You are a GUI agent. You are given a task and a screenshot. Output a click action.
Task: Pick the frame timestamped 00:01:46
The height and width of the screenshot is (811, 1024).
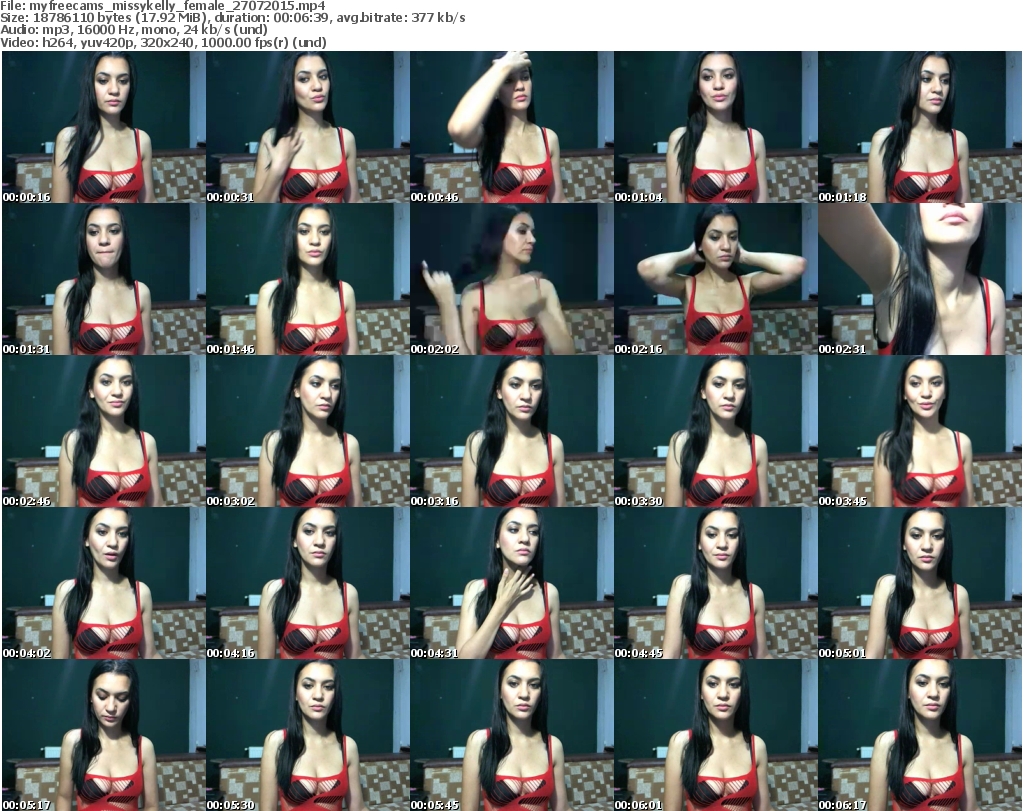point(308,279)
